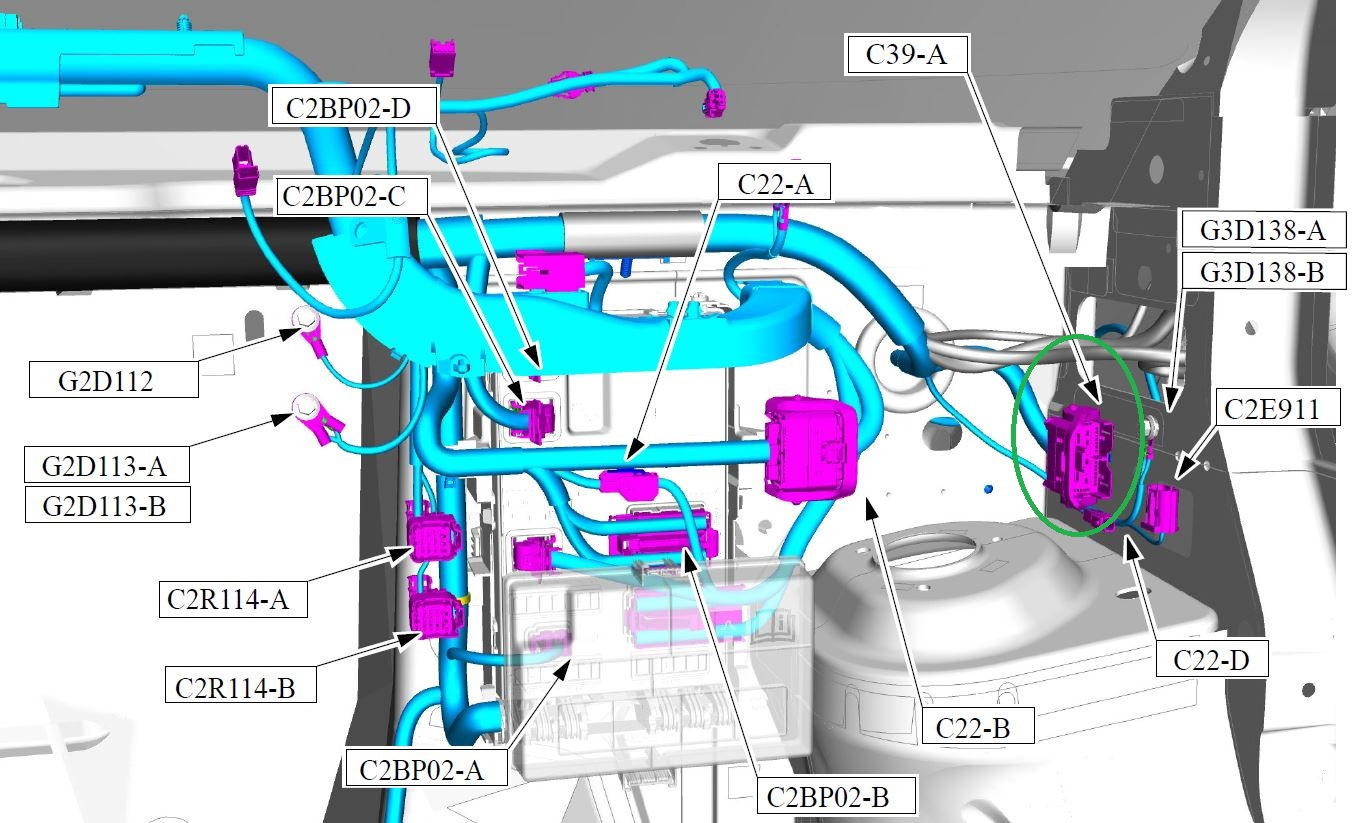Click the C2BP02-A label box
The height and width of the screenshot is (823, 1364).
[x=426, y=768]
